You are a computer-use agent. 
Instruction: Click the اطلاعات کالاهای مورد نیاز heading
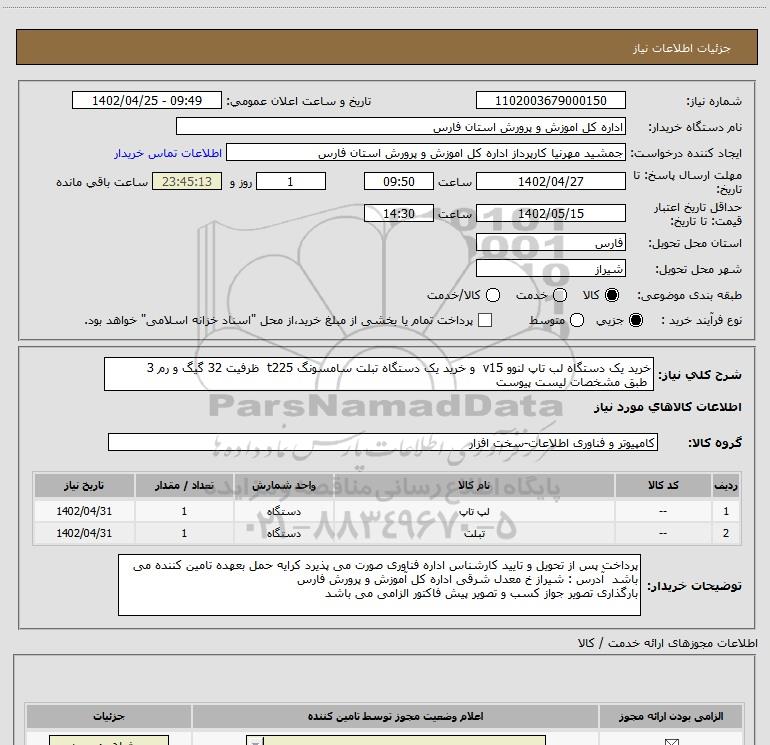667,408
